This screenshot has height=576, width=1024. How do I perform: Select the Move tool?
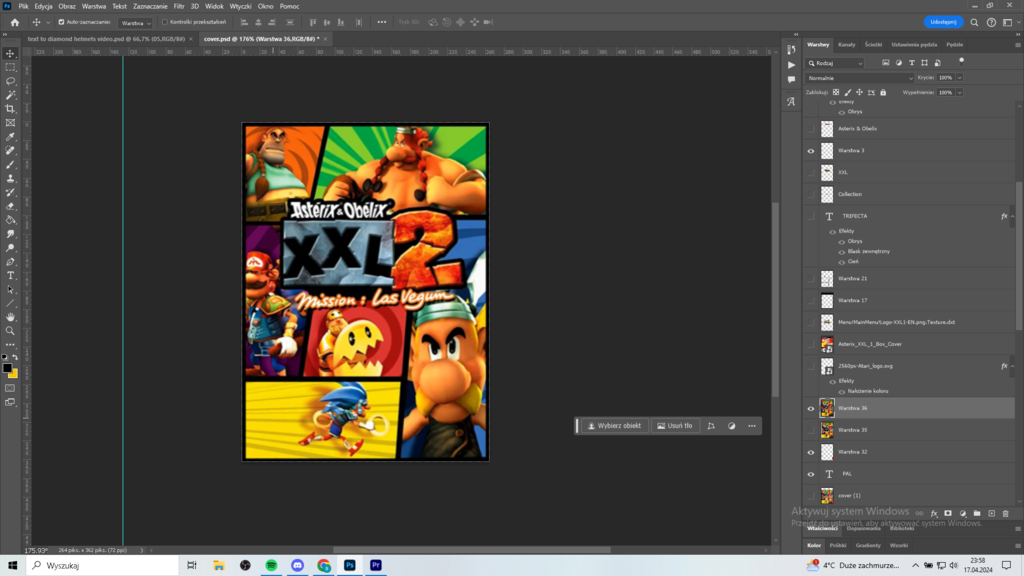click(x=10, y=54)
